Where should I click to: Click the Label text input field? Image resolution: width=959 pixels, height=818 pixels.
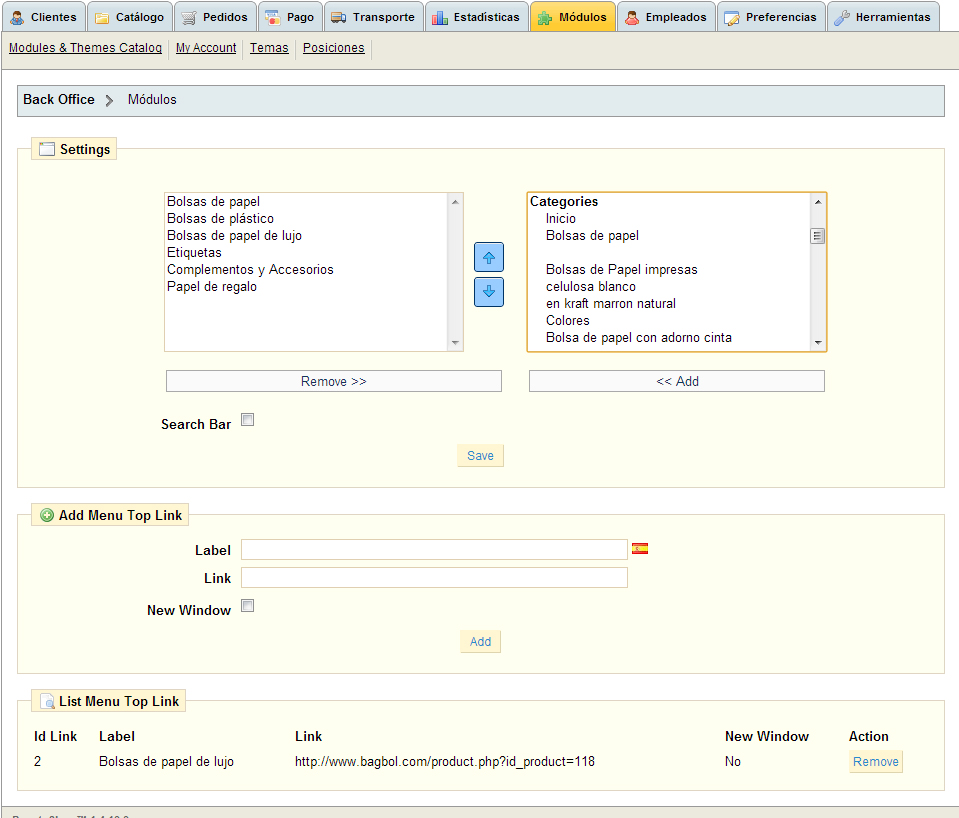tap(434, 550)
